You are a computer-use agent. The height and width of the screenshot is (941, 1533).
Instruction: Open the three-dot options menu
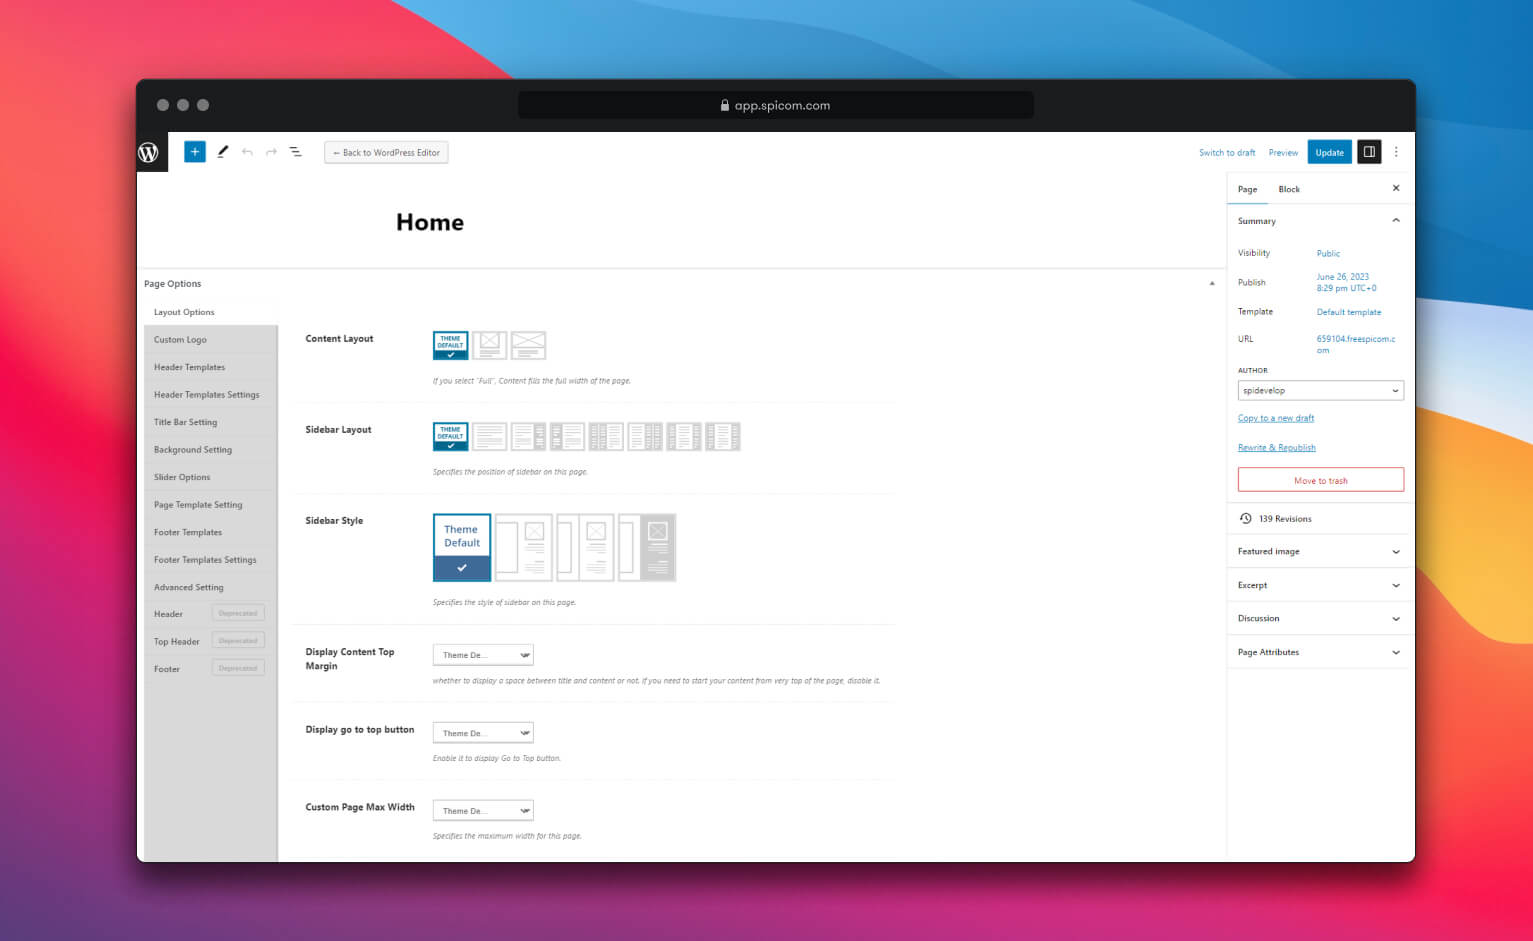click(x=1396, y=152)
